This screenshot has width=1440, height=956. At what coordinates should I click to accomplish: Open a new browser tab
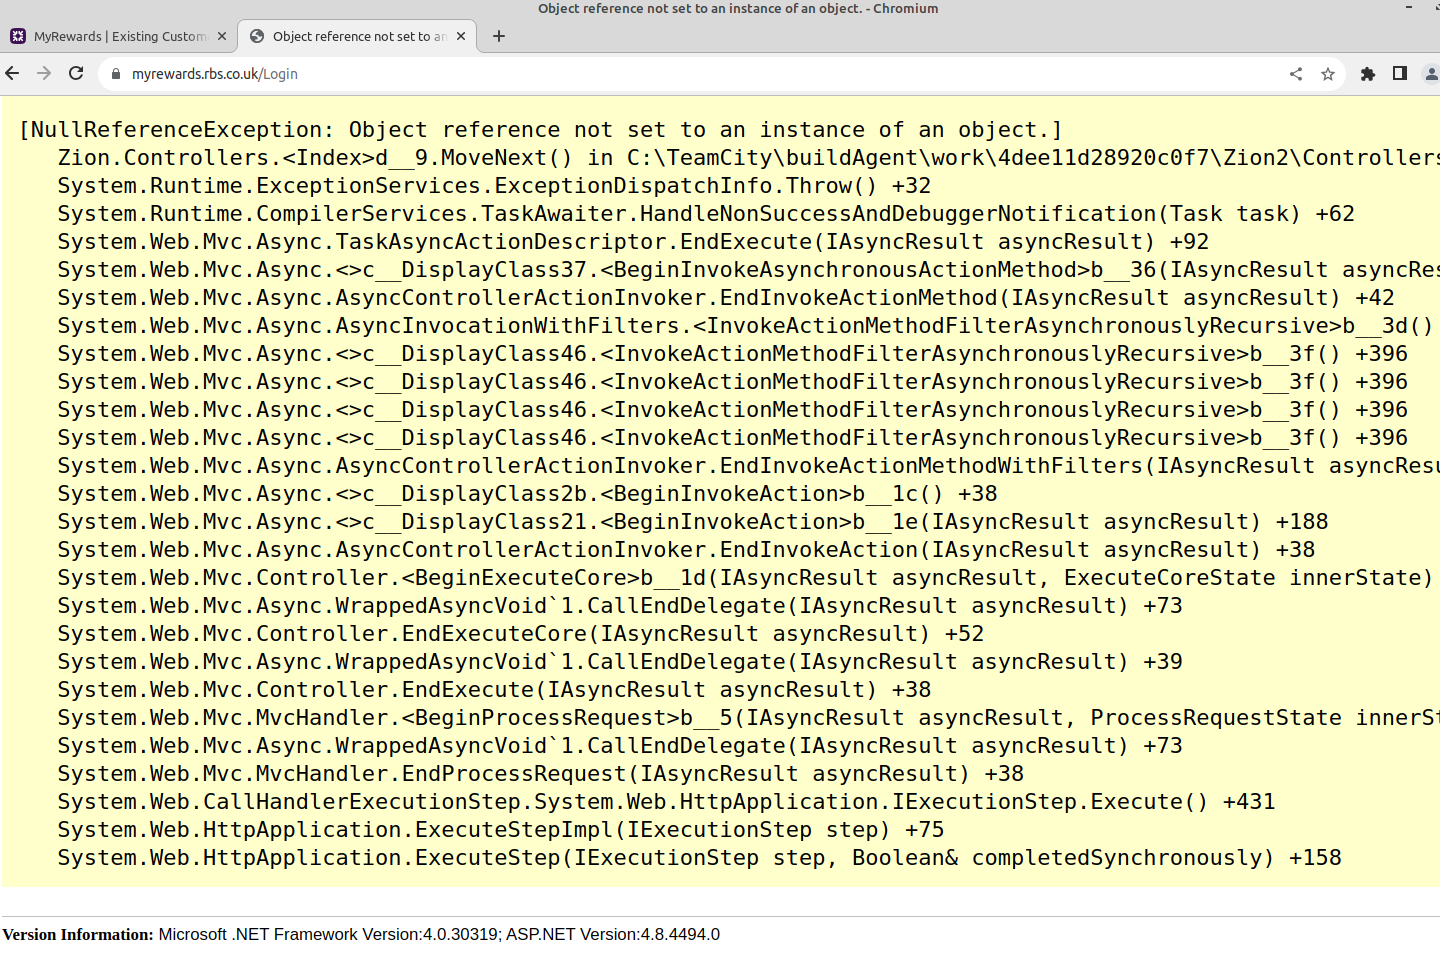[x=499, y=36]
